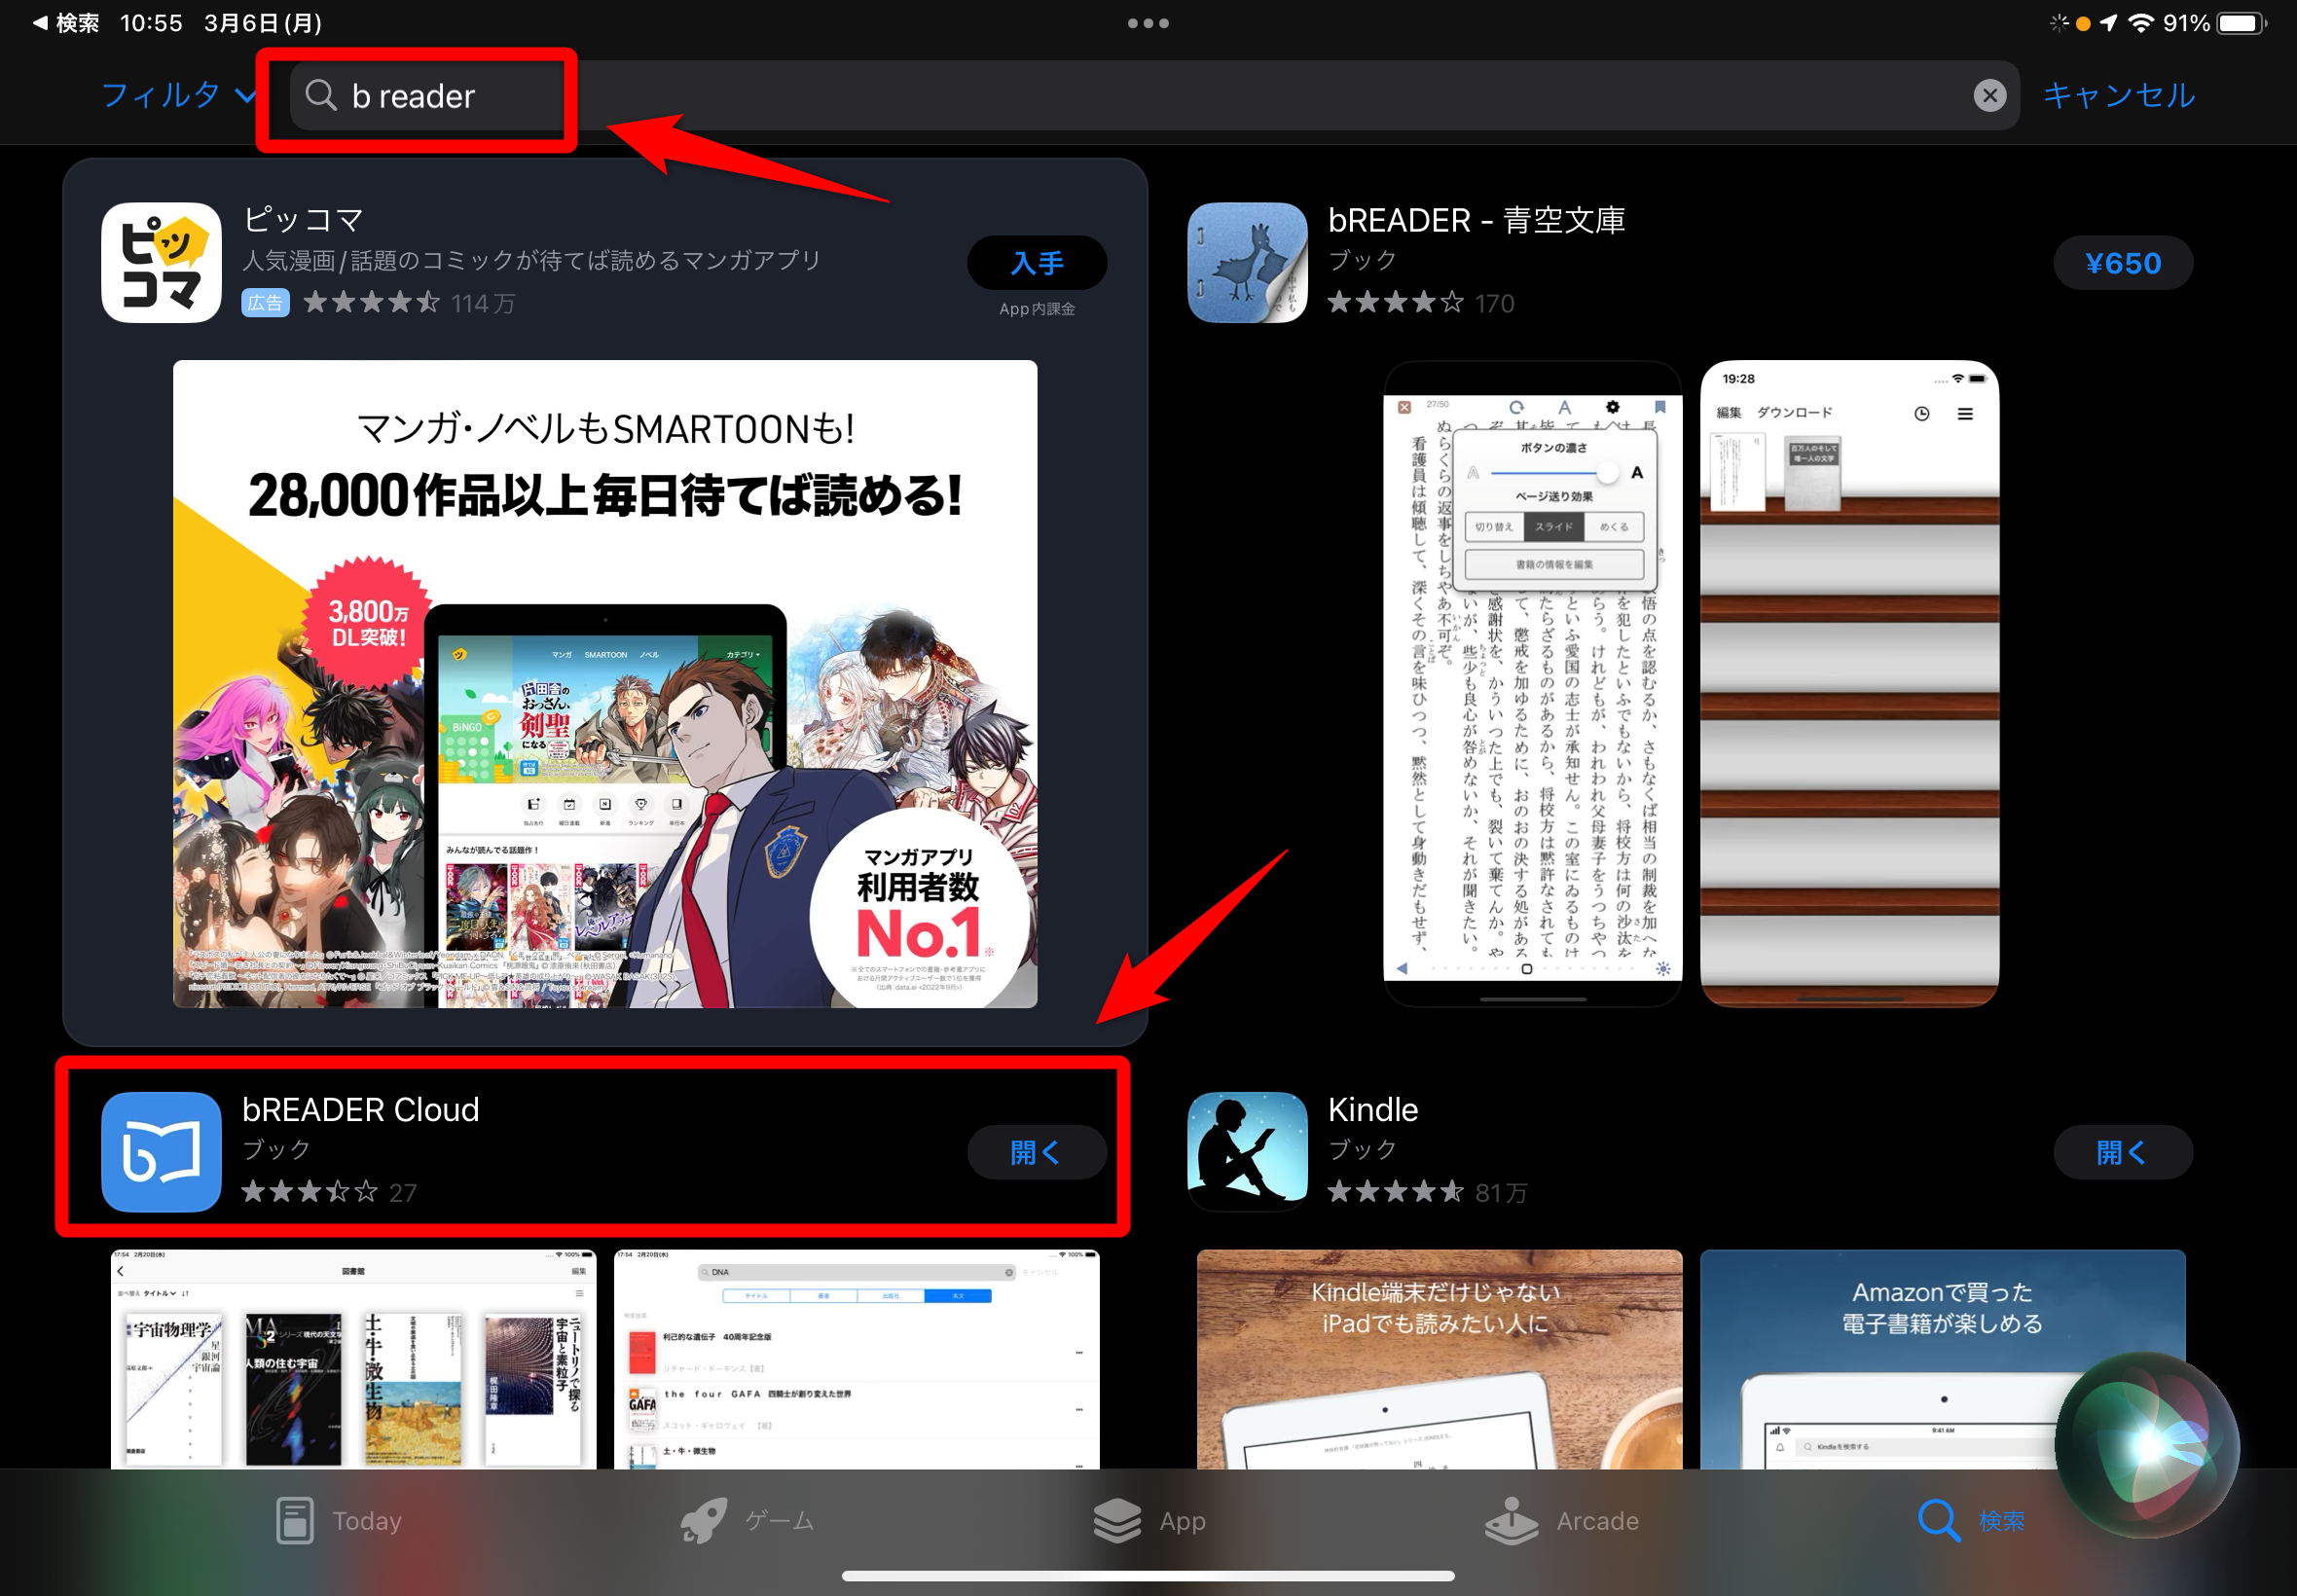2297x1596 pixels.
Task: Tap the location arrow status icon
Action: tap(2109, 23)
